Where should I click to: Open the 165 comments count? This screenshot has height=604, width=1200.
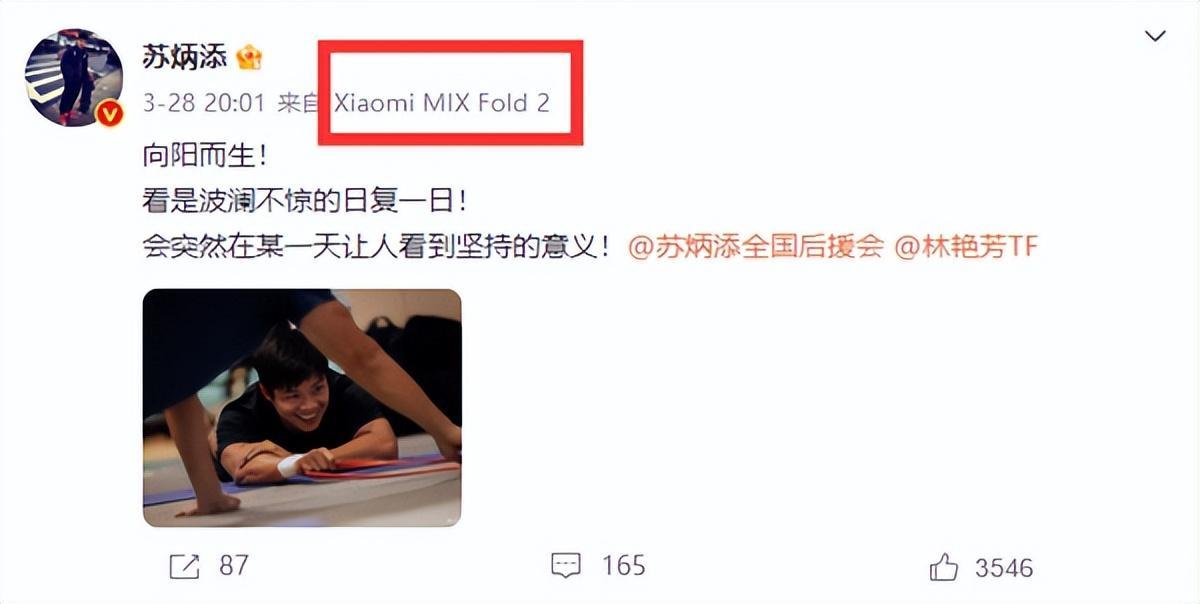pos(623,566)
